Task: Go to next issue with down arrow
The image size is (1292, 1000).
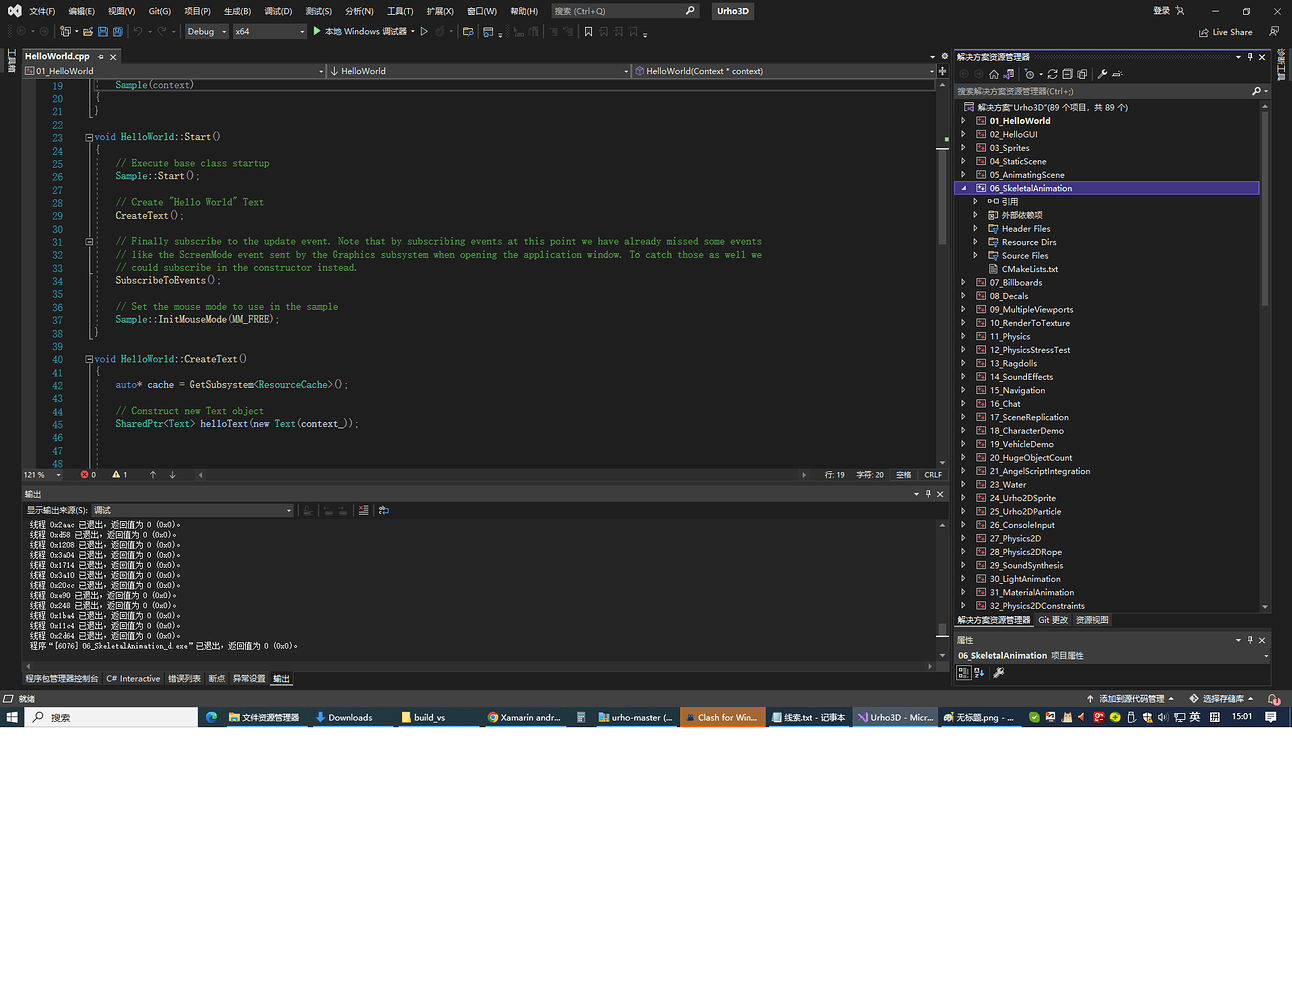Action: [x=172, y=474]
